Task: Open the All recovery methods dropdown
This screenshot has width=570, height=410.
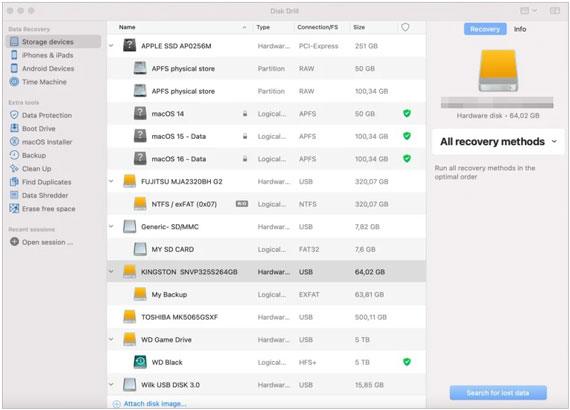Action: pyautogui.click(x=498, y=142)
